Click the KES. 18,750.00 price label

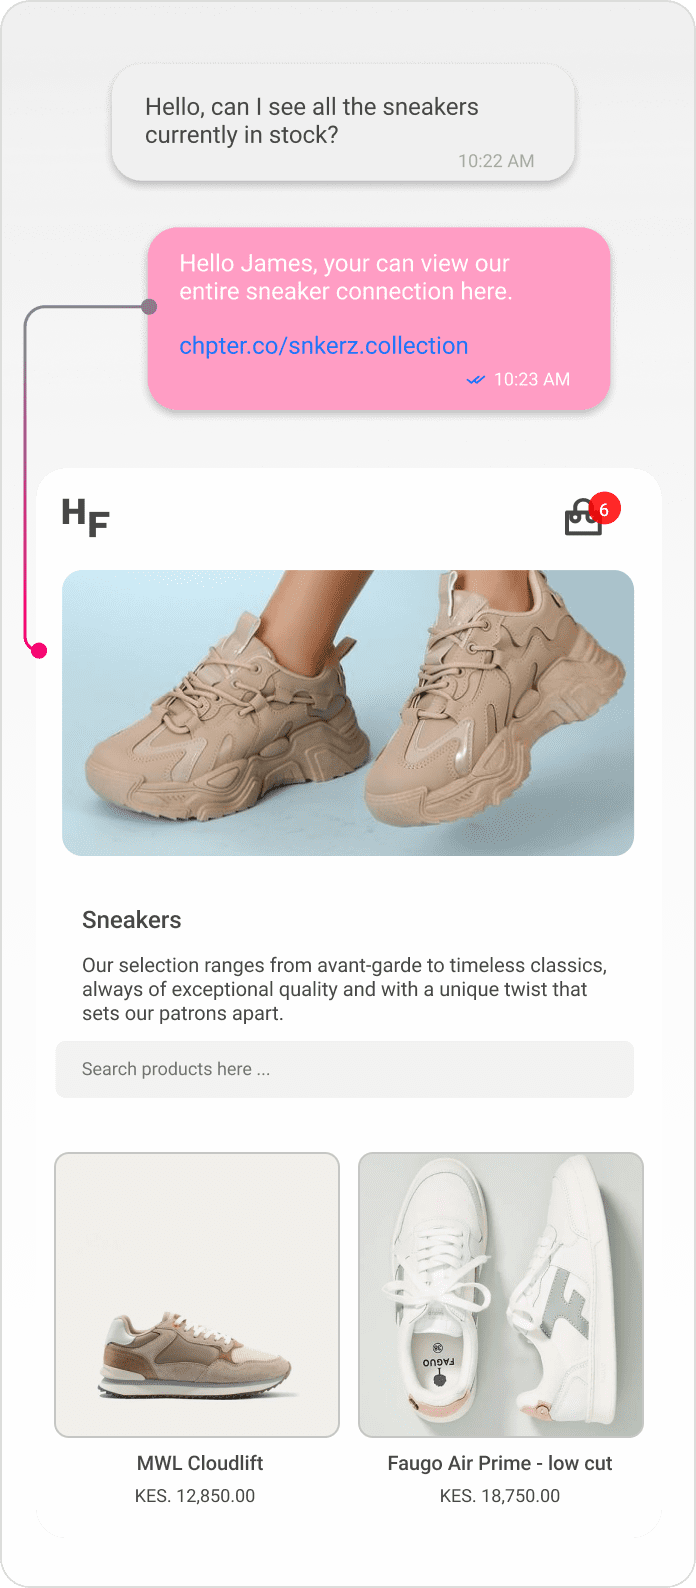(x=500, y=1496)
